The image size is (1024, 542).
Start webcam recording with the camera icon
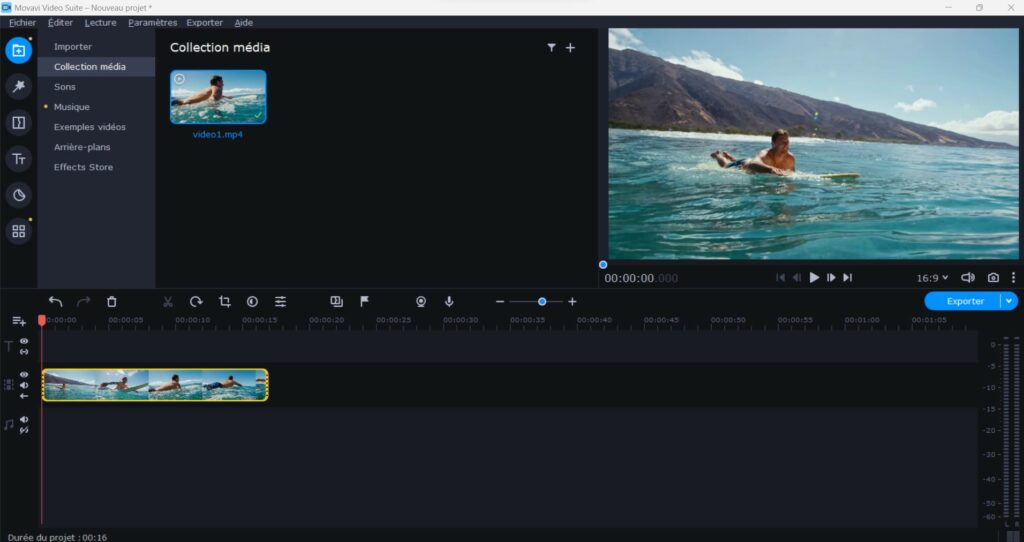pos(421,302)
